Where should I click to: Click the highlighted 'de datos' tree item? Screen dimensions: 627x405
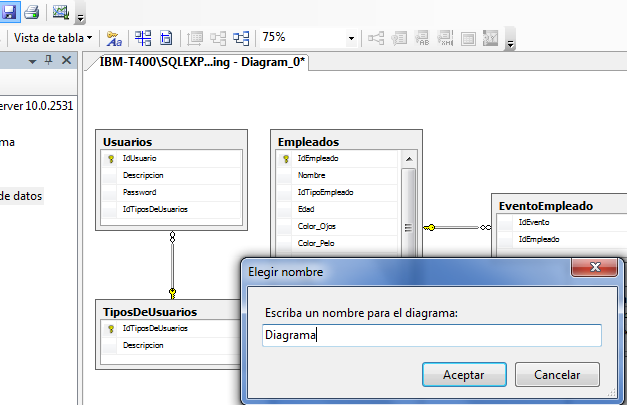pos(21,196)
